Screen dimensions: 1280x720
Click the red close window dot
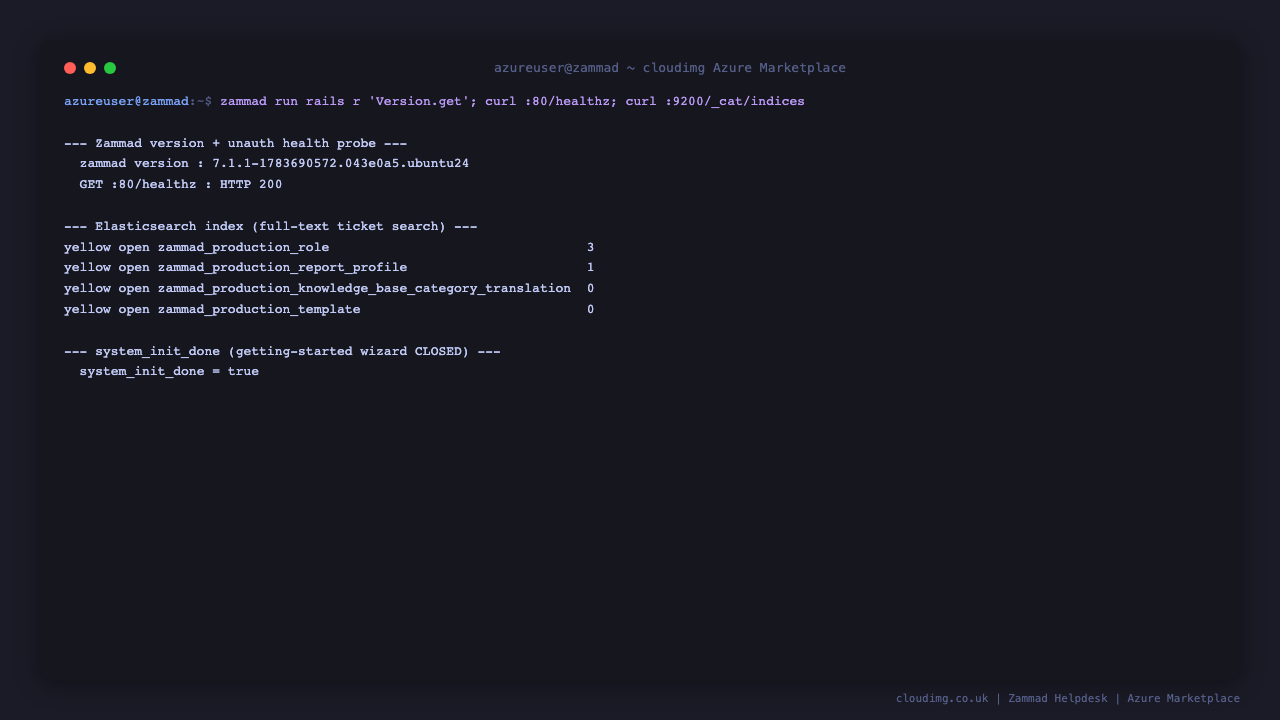(x=70, y=68)
